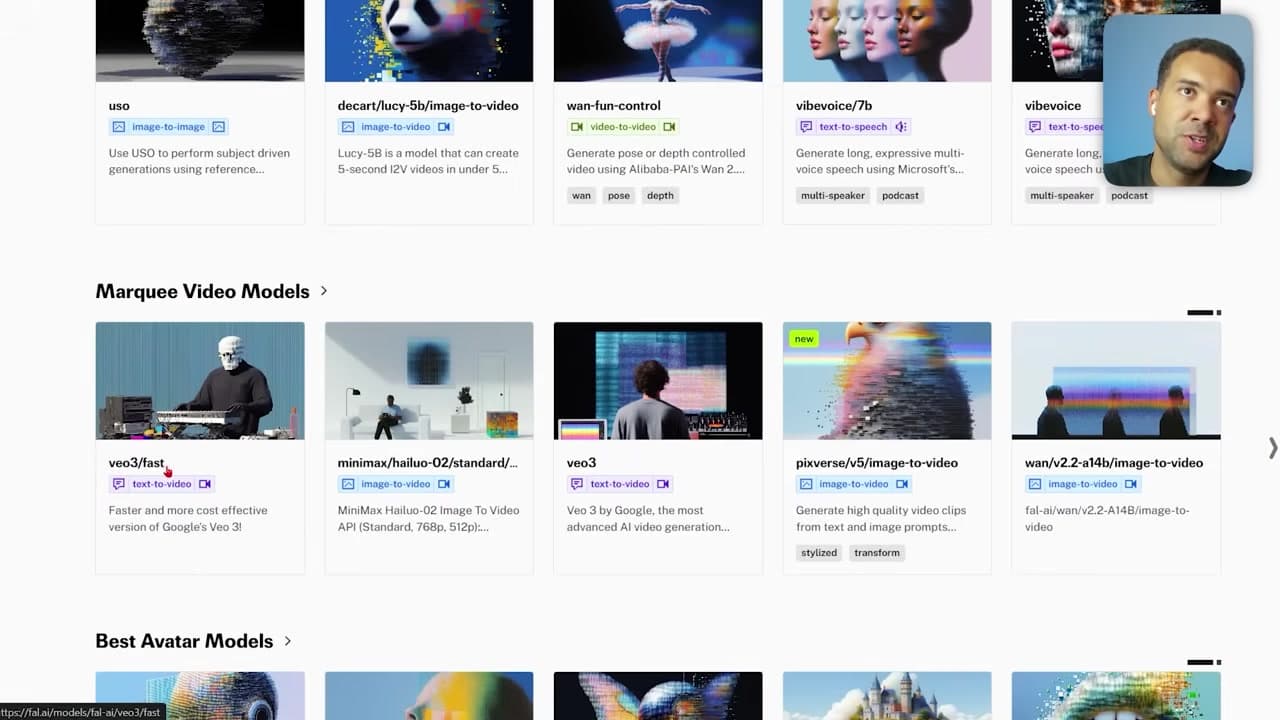Select podcast tag on vibevoice/7b card
Image resolution: width=1280 pixels, height=720 pixels.
click(x=900, y=196)
